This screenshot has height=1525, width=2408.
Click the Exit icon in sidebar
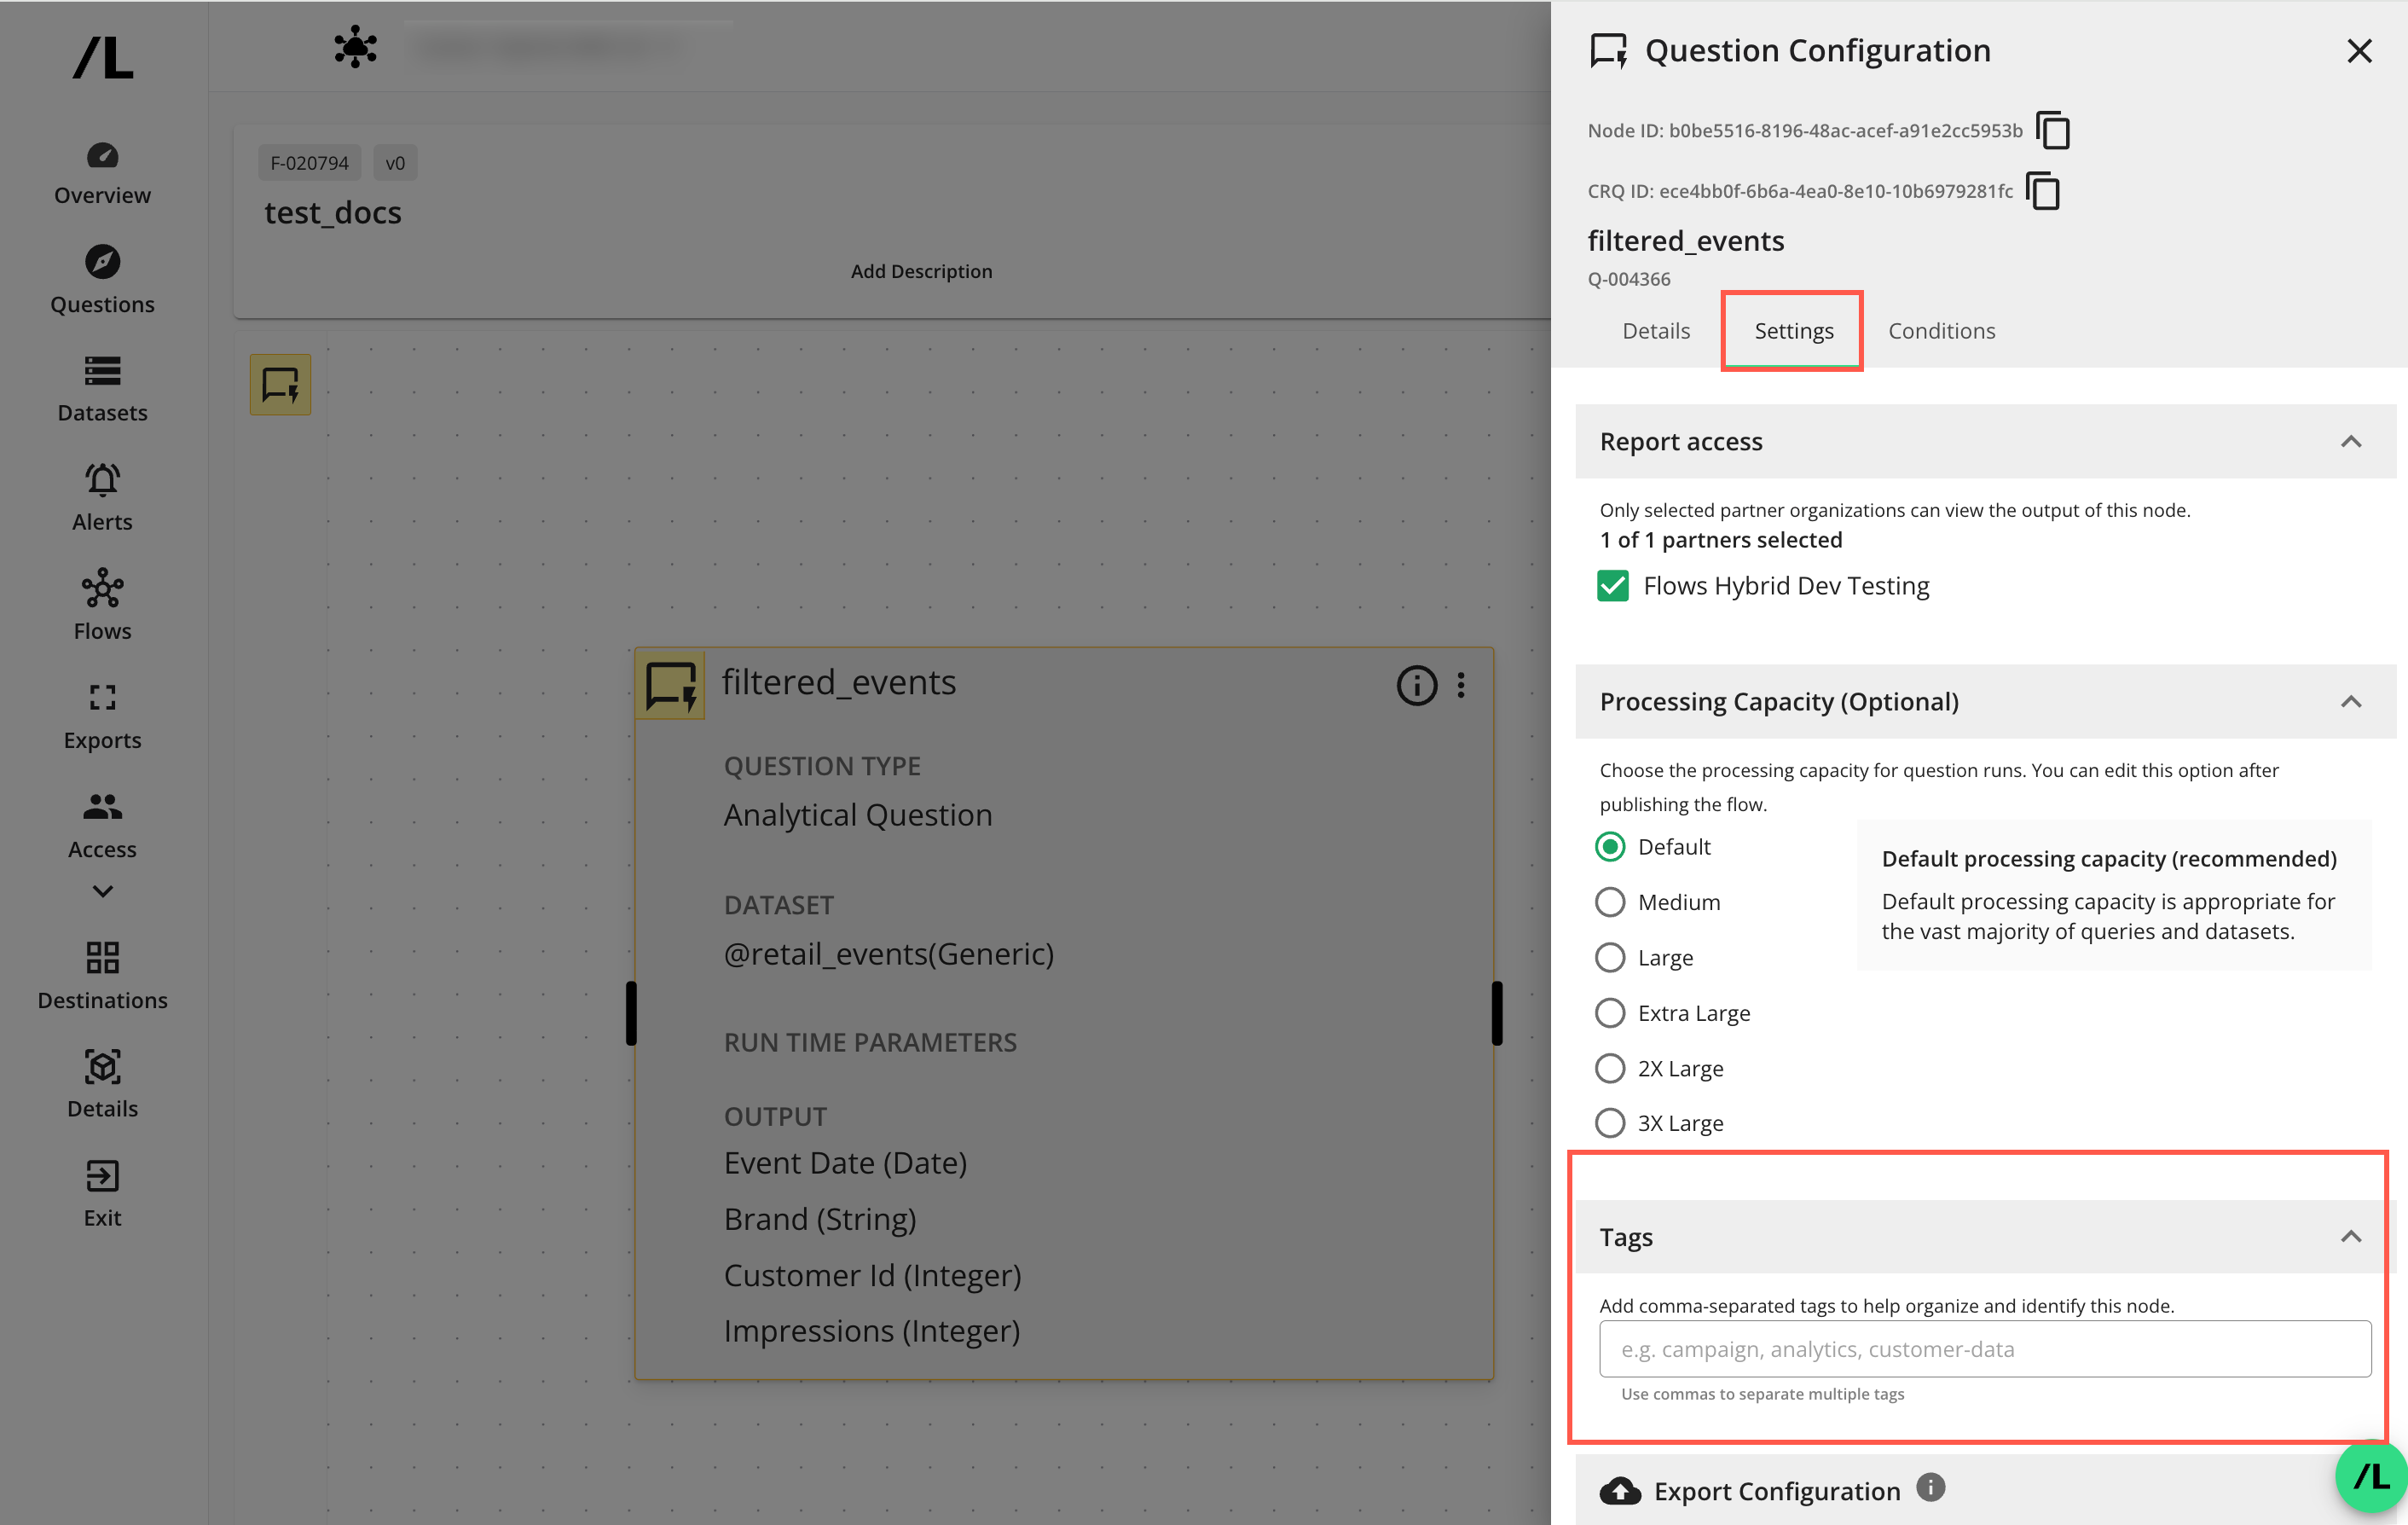[x=102, y=1176]
